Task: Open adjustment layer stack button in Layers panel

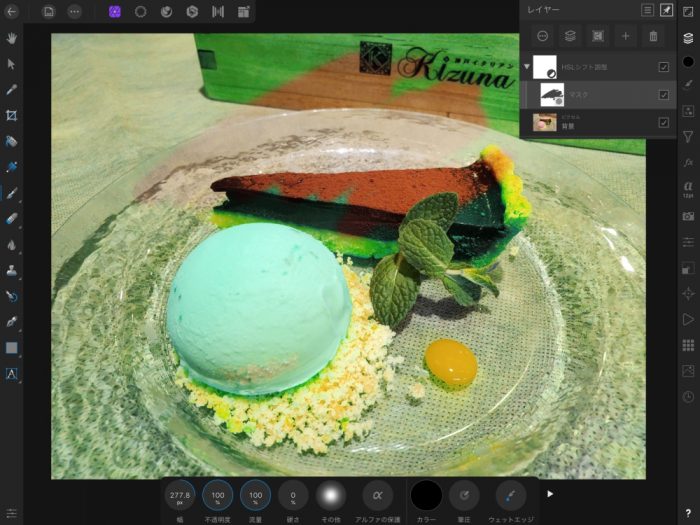Action: pos(570,36)
